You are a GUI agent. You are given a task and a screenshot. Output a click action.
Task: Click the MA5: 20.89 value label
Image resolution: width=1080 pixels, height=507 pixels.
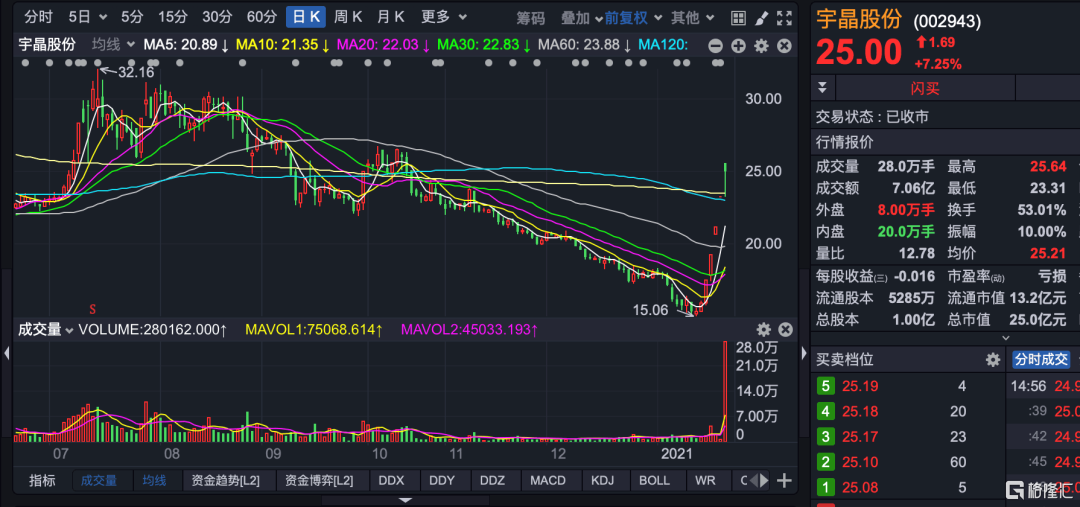pos(186,45)
